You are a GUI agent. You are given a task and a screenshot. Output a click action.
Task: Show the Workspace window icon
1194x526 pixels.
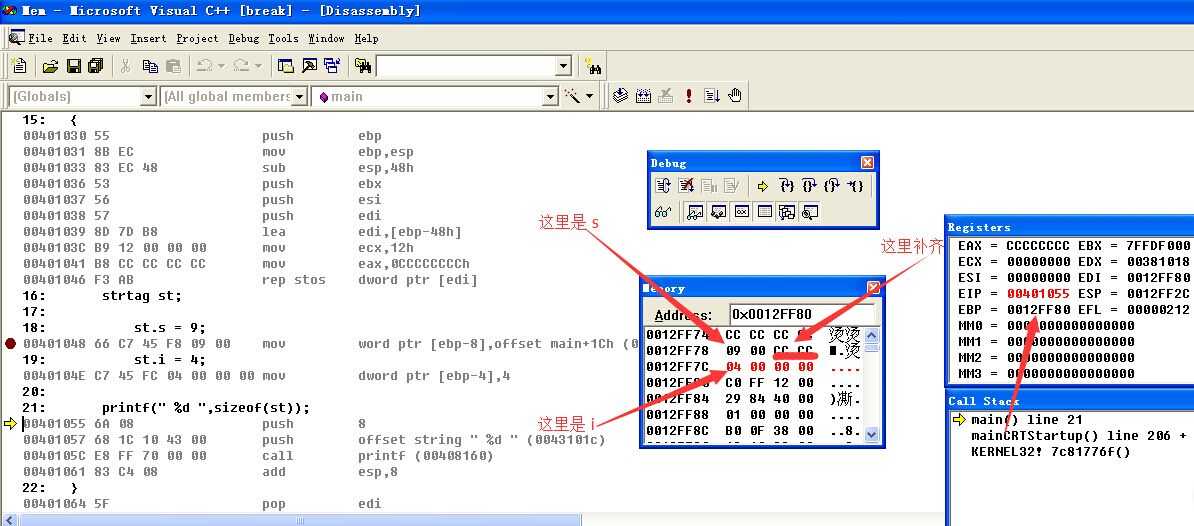(286, 66)
